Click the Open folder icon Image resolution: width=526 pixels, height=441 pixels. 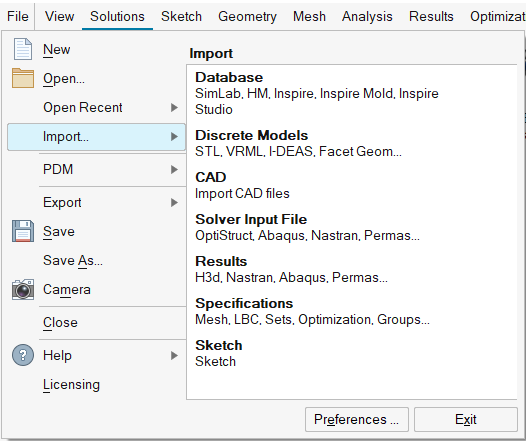coord(23,78)
